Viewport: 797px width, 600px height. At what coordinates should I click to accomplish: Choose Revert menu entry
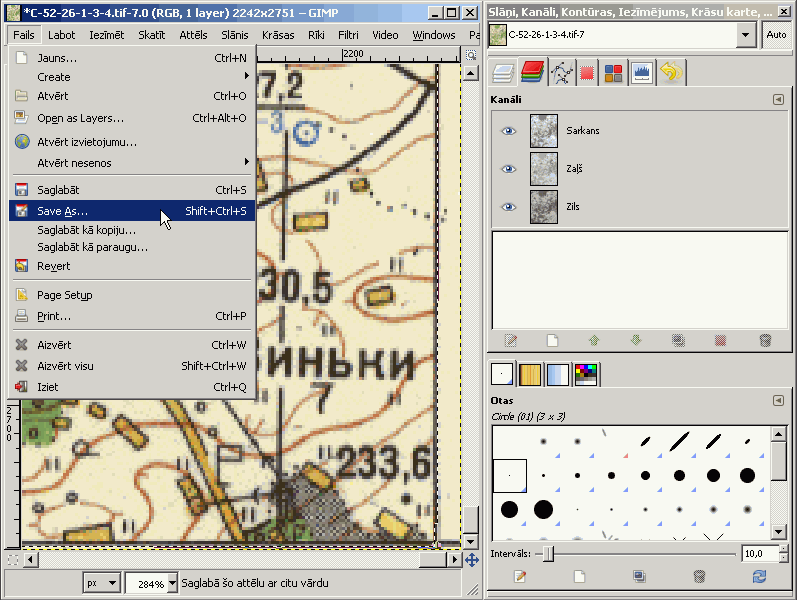pyautogui.click(x=132, y=266)
